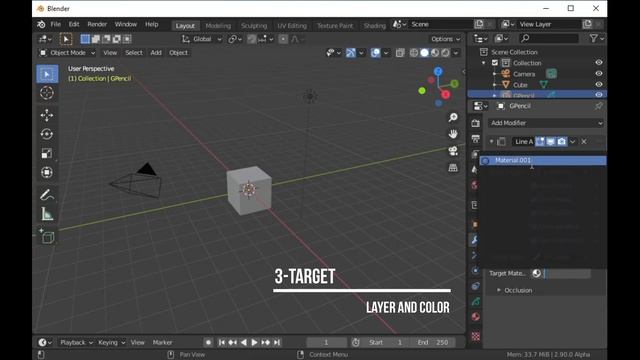Image resolution: width=640 pixels, height=360 pixels.
Task: Choose the Move tool
Action: (47, 116)
